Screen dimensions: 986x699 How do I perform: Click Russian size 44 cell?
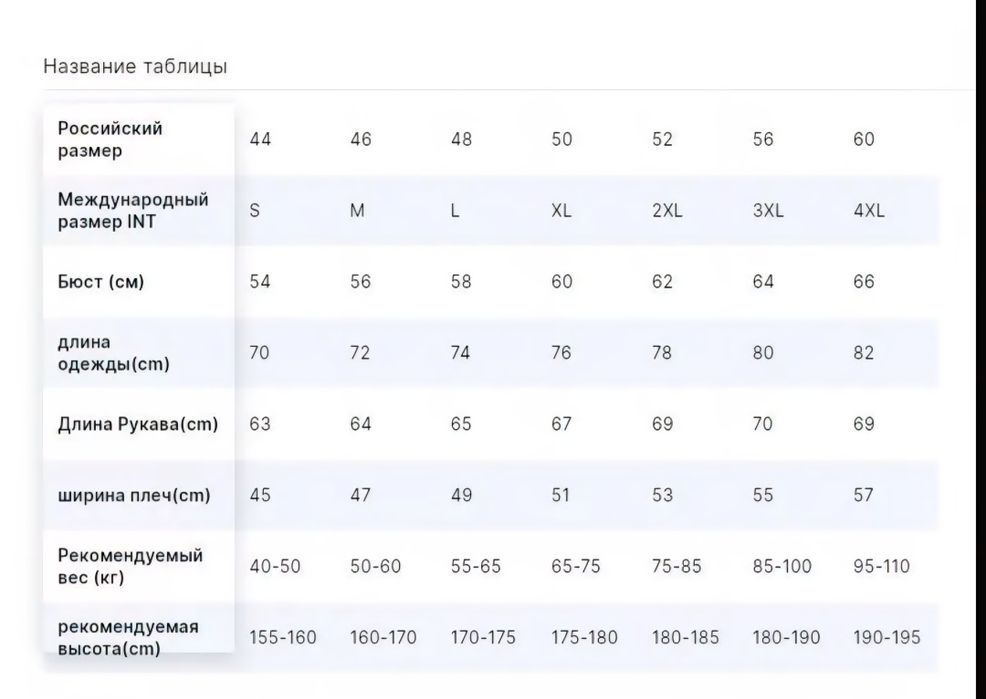click(x=260, y=140)
